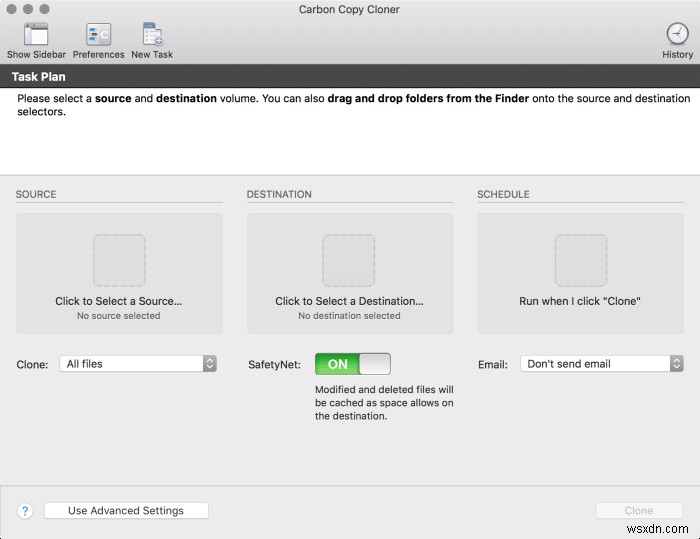Viewport: 700px width, 539px height.
Task: Click the red close window button
Action: tap(12, 9)
